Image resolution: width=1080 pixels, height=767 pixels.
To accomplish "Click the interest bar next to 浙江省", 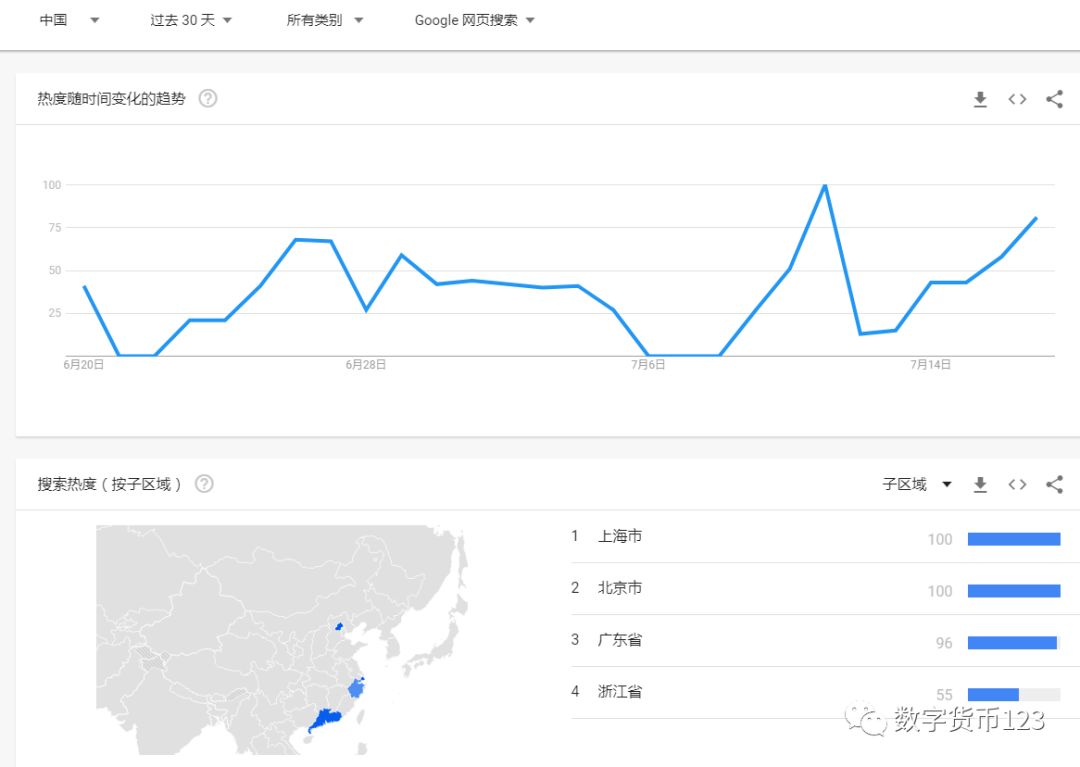I will [995, 694].
